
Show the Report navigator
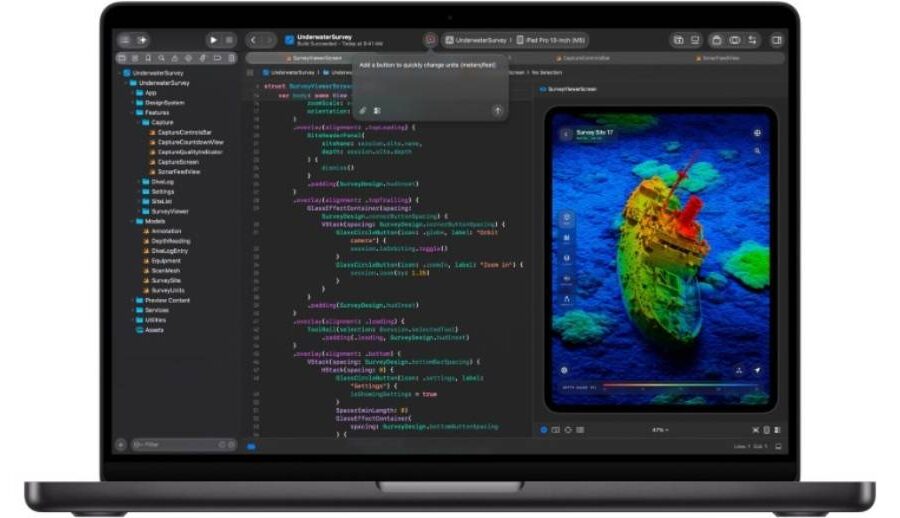click(231, 58)
